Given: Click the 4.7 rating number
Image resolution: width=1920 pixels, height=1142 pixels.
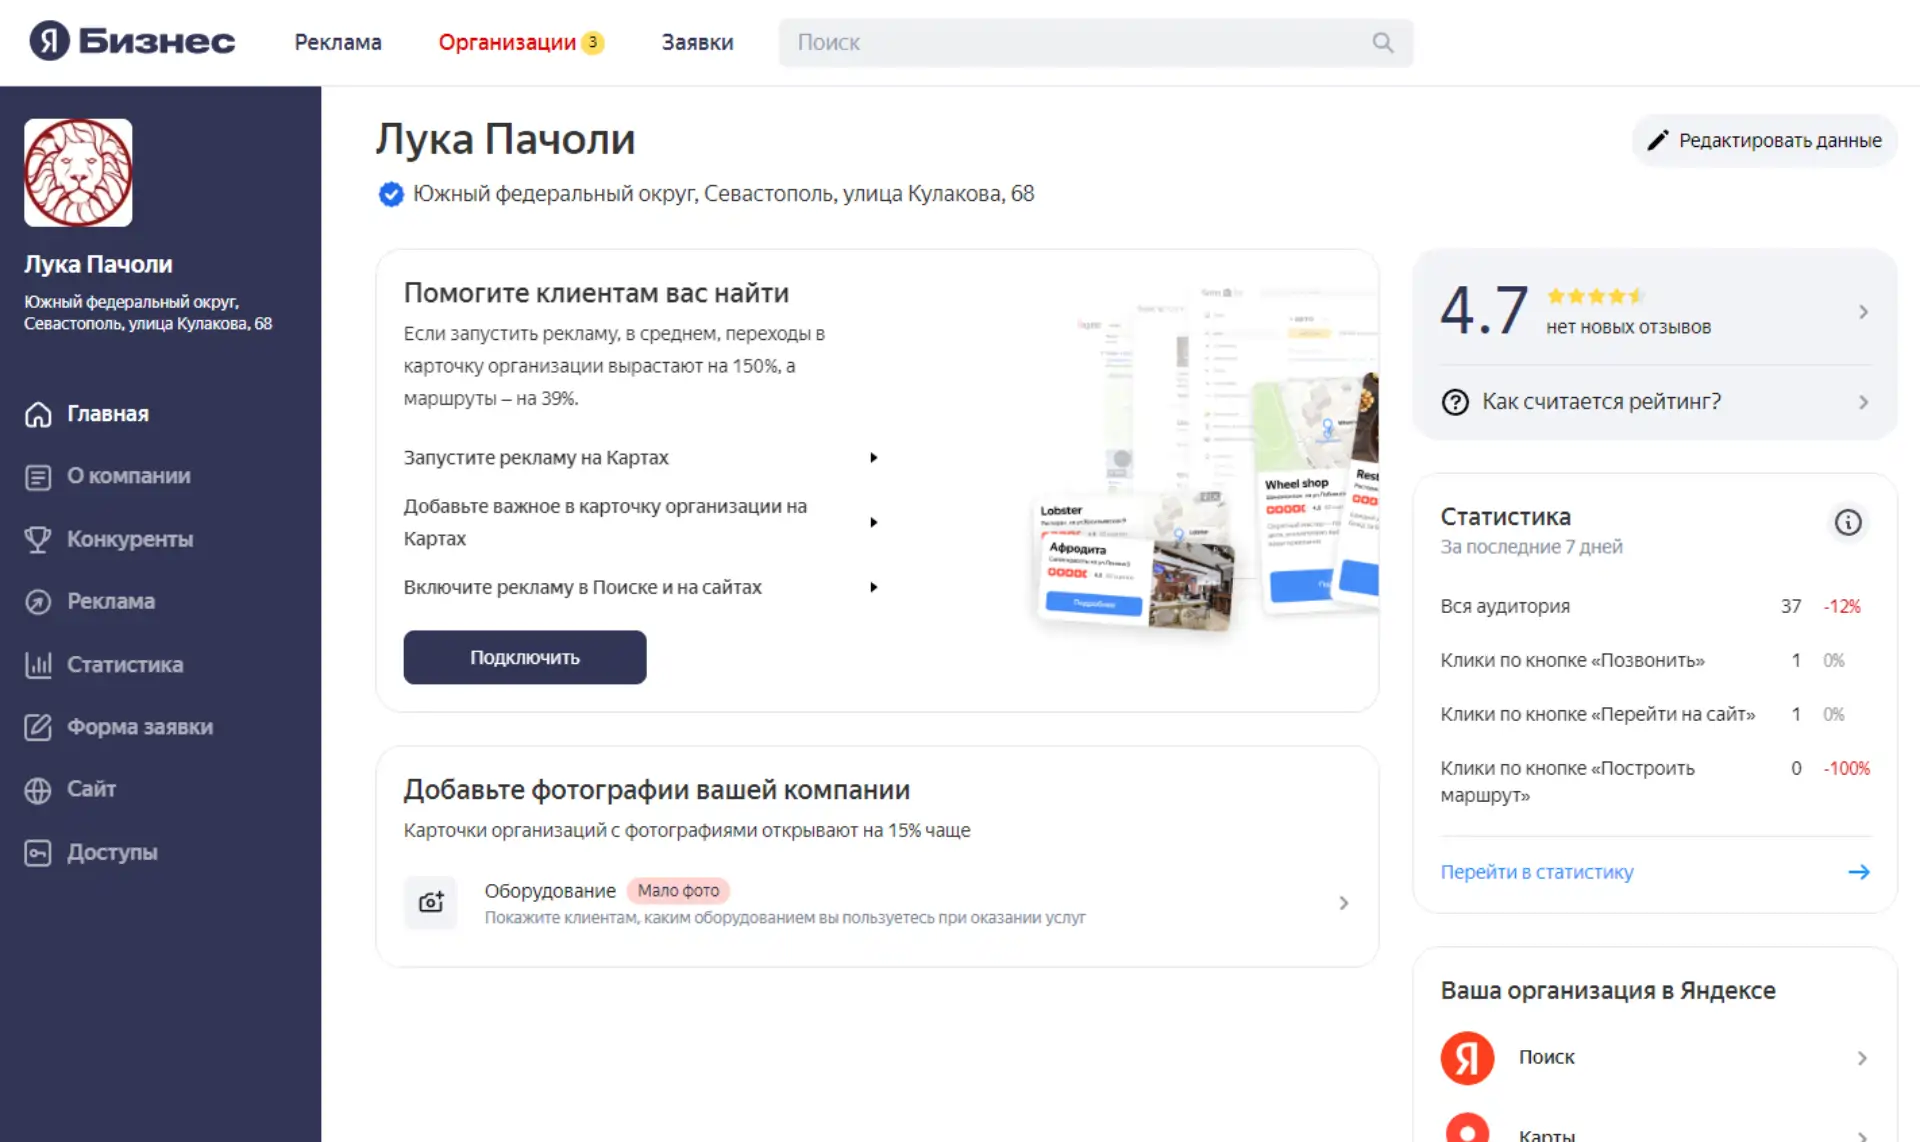Looking at the screenshot, I should [1484, 310].
